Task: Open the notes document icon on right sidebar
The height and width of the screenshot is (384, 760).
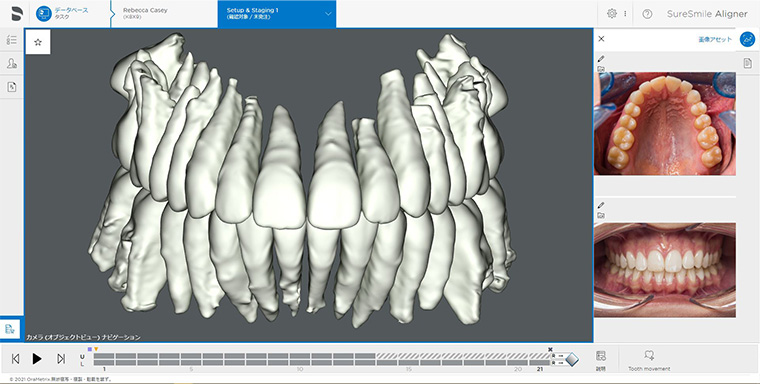Action: [x=747, y=63]
